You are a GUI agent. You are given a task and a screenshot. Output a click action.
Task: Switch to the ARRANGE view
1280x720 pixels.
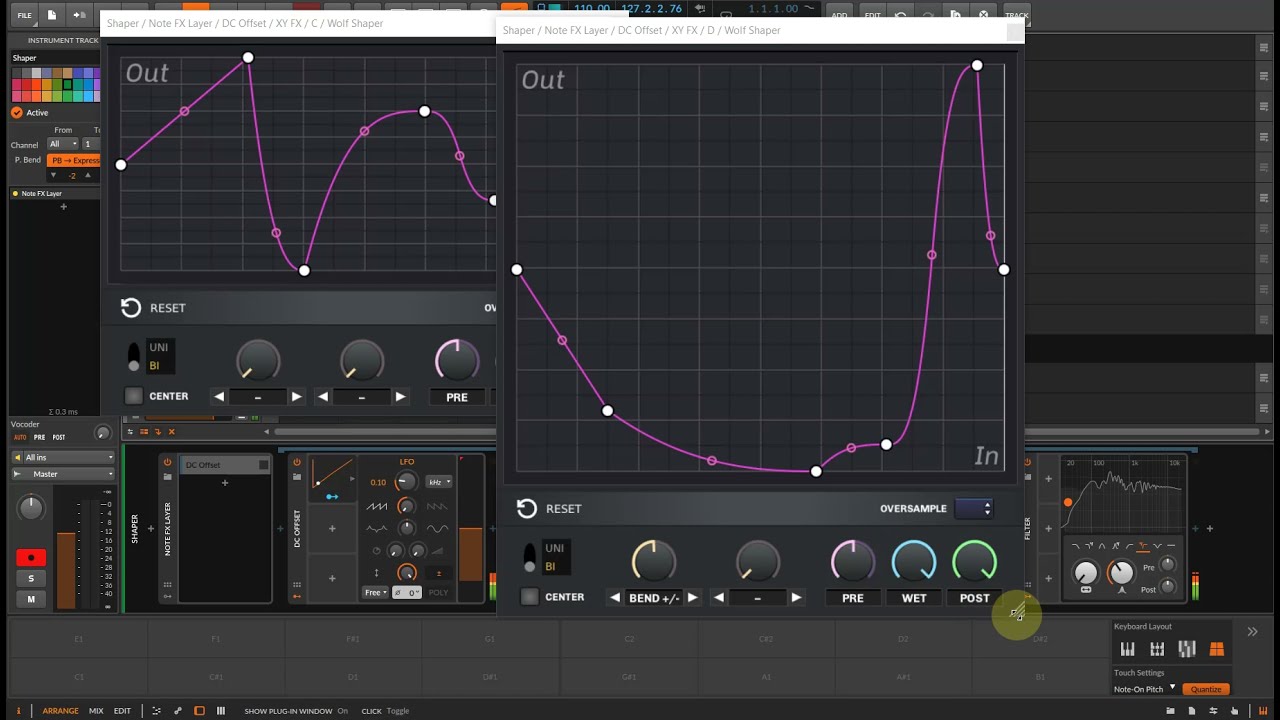(x=60, y=711)
